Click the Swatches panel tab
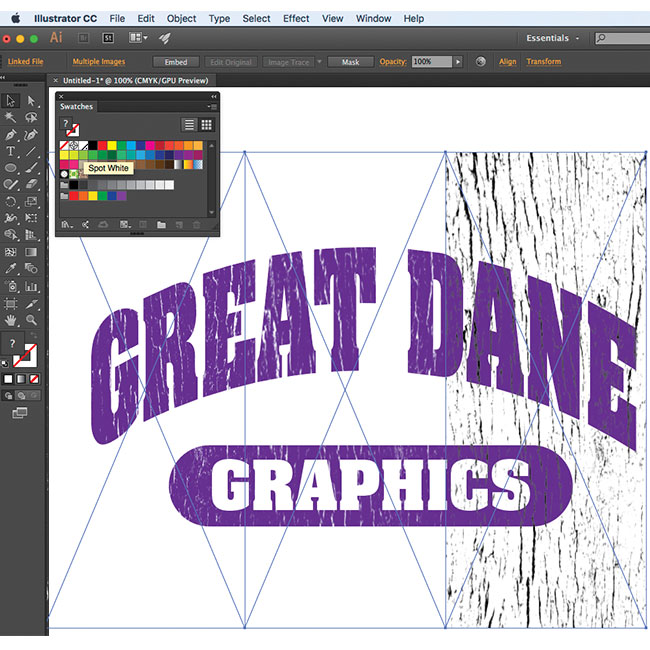Image resolution: width=650 pixels, height=650 pixels. coord(76,107)
